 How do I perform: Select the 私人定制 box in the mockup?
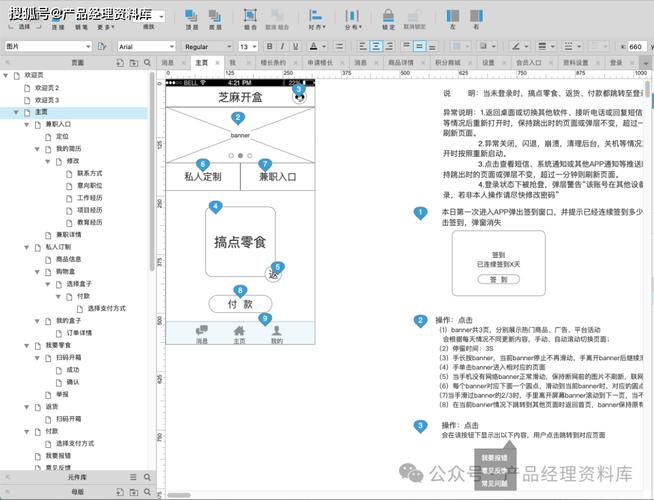point(203,177)
